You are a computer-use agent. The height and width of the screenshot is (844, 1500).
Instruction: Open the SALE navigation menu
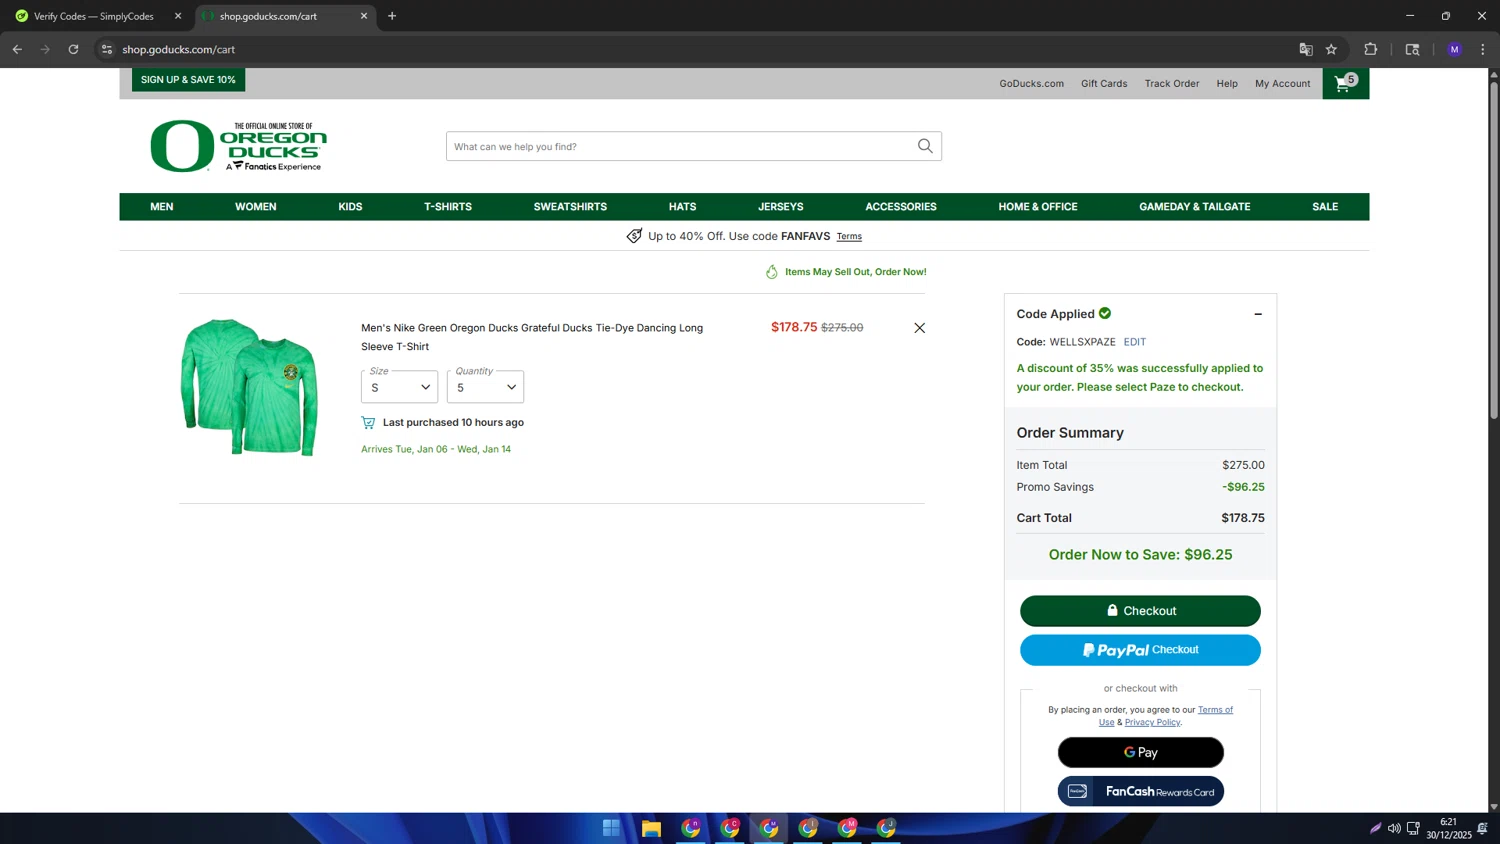pos(1325,207)
